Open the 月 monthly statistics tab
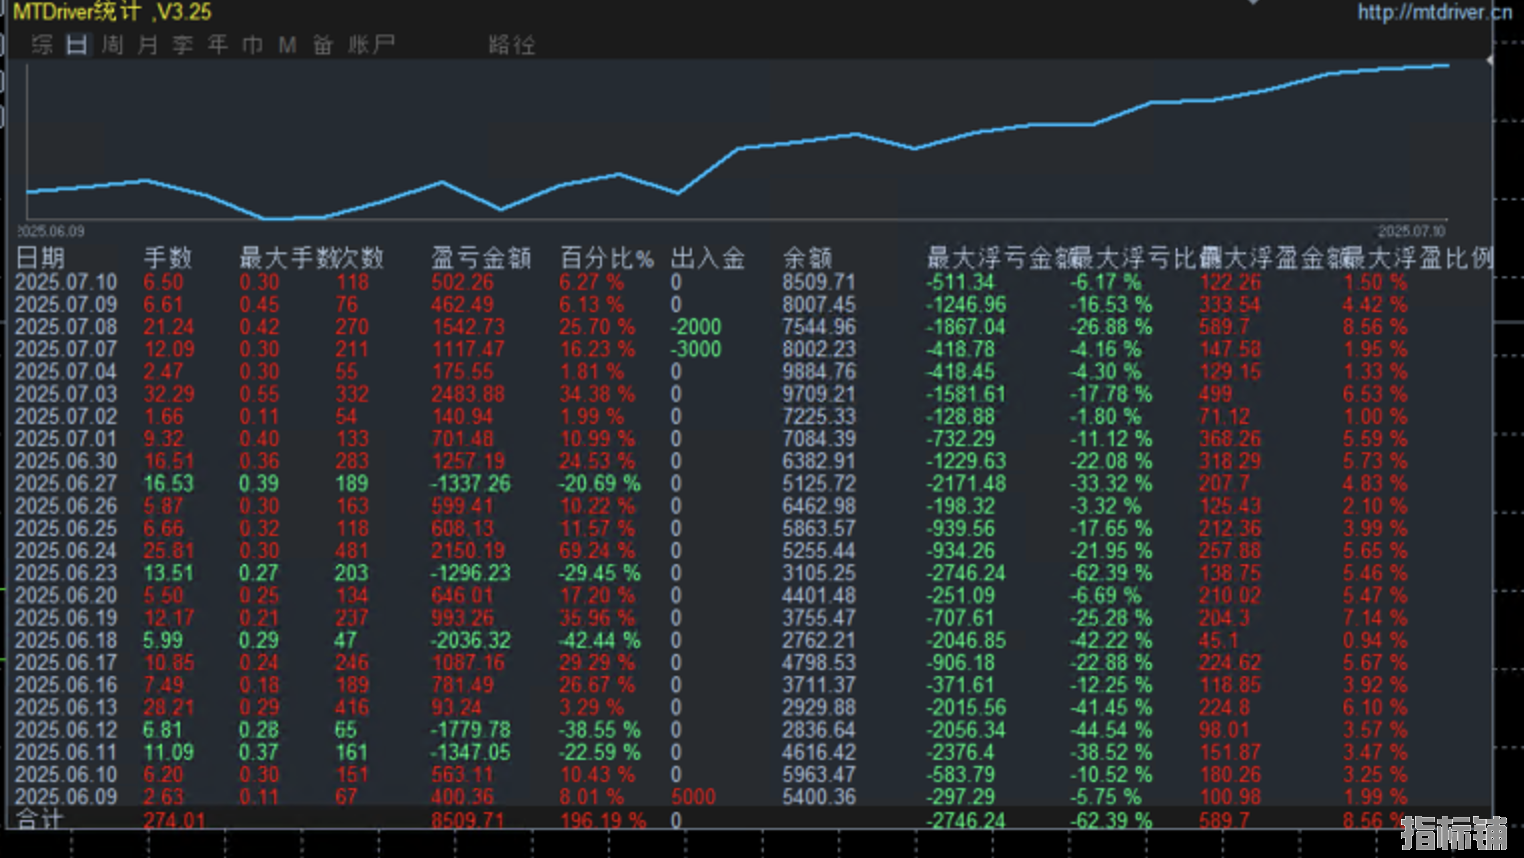Image resolution: width=1524 pixels, height=858 pixels. 148,45
